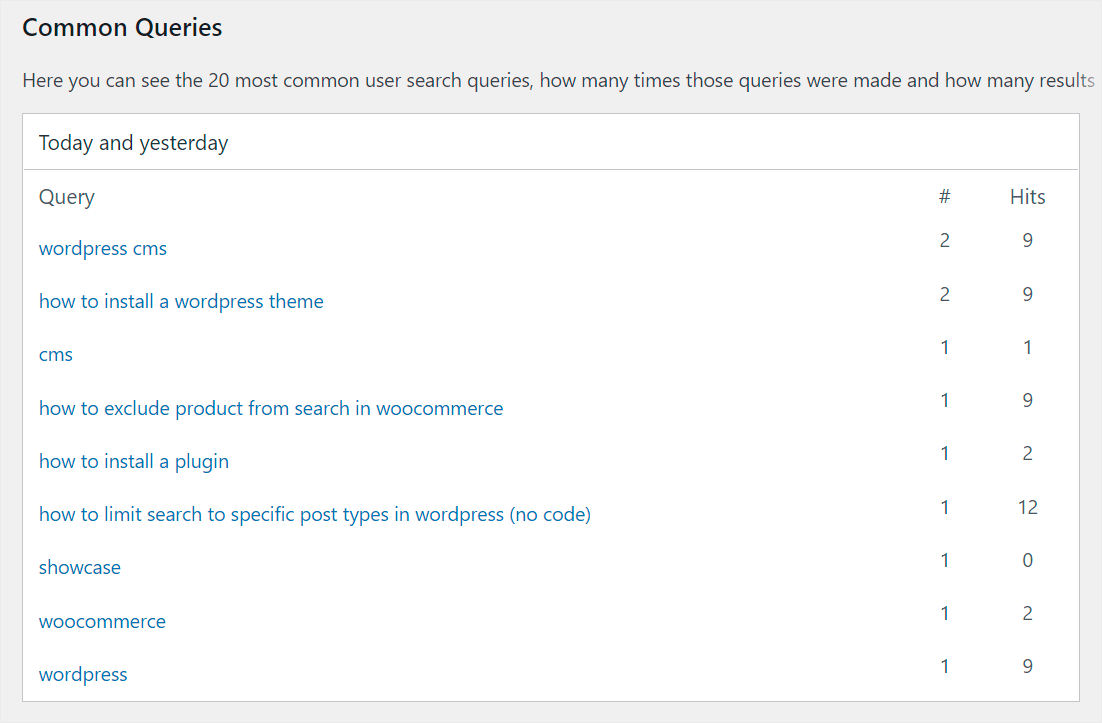The image size is (1102, 723).
Task: Open the "showcase" query link
Action: pos(79,567)
